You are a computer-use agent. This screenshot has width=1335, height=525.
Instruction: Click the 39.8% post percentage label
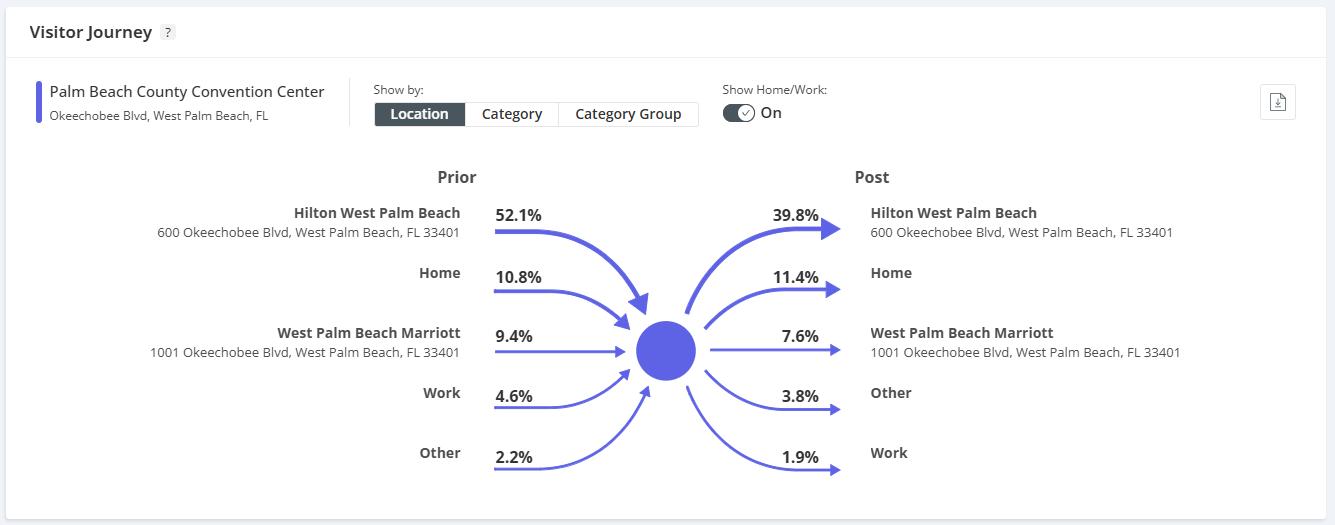[795, 215]
